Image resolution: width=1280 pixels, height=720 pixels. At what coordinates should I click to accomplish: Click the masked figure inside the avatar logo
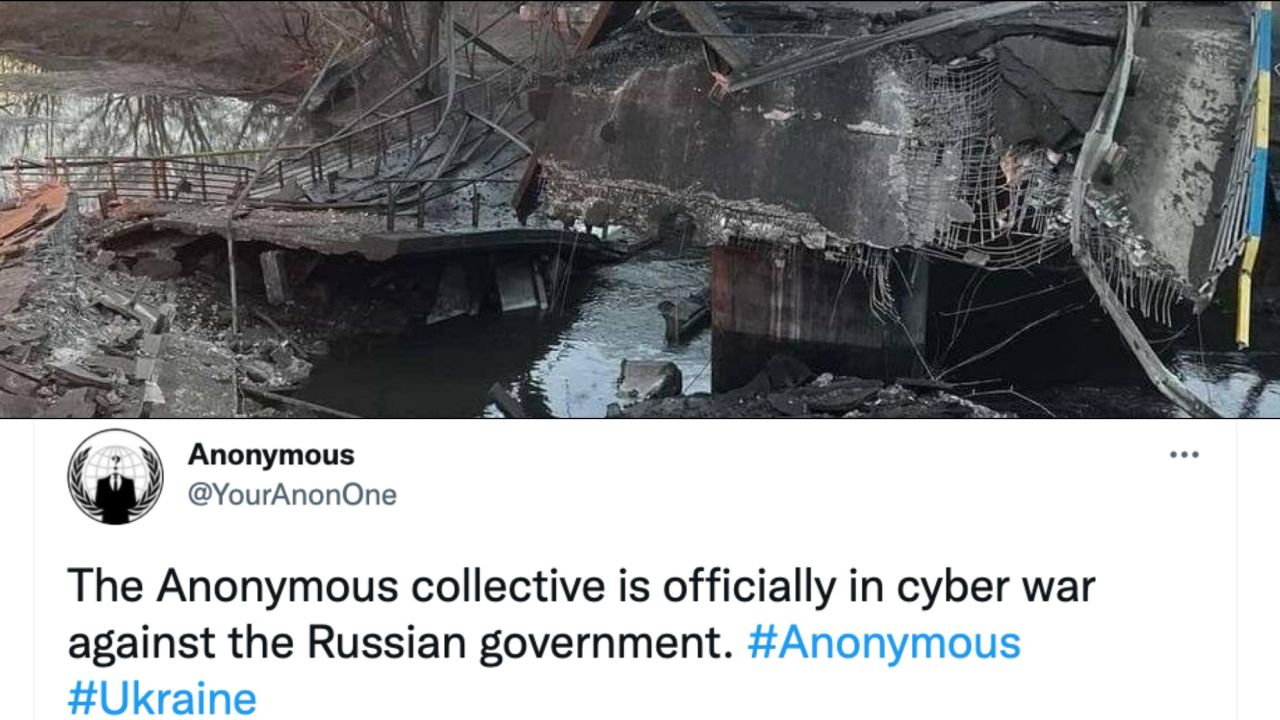click(116, 487)
